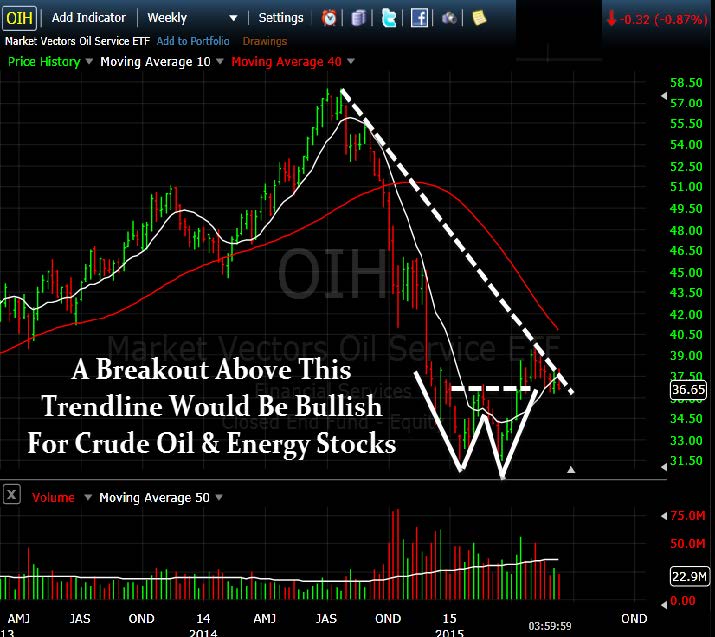Close the Volume panel with X
Image resolution: width=715 pixels, height=637 pixels.
coord(12,494)
